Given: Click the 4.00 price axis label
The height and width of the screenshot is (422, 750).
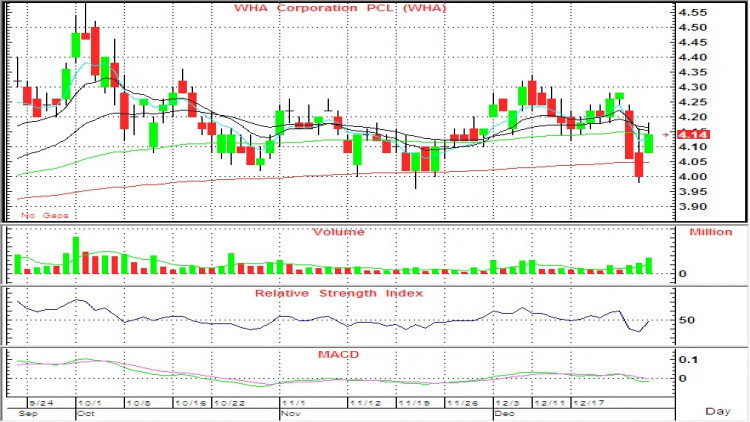Looking at the screenshot, I should pyautogui.click(x=693, y=177).
